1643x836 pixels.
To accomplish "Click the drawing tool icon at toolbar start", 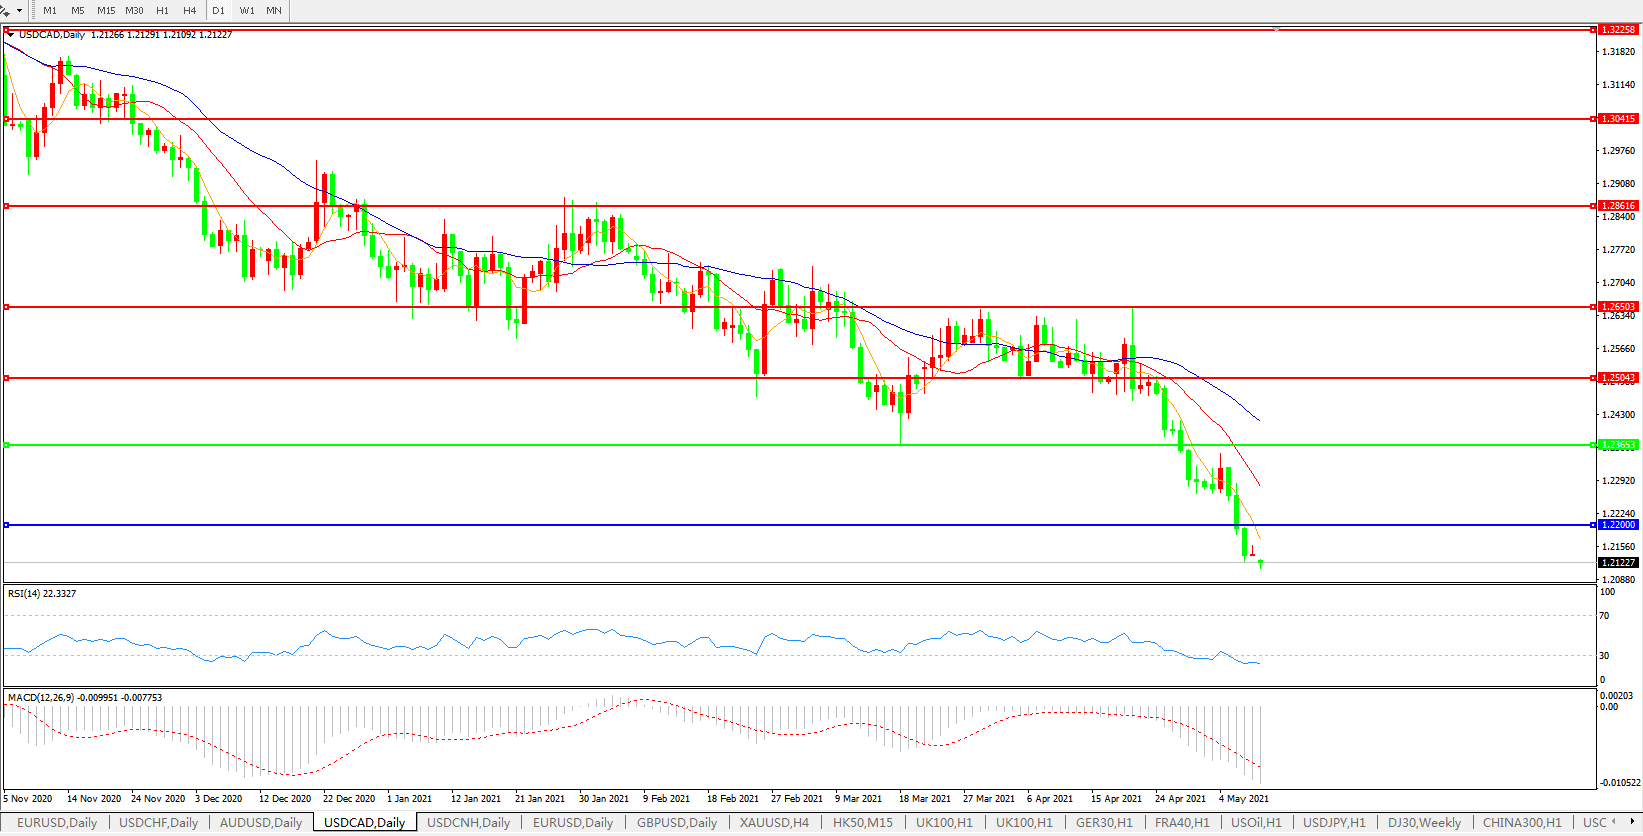I will pos(6,11).
